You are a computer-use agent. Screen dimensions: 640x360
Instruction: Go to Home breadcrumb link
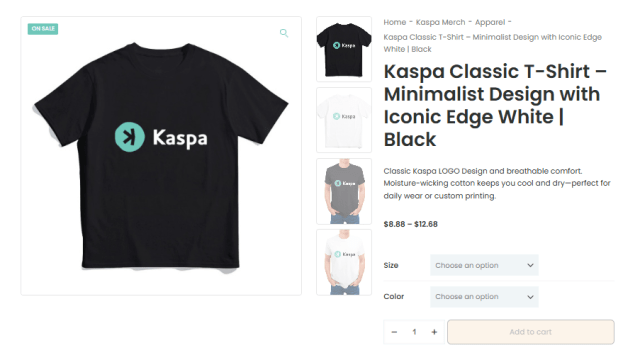[395, 22]
